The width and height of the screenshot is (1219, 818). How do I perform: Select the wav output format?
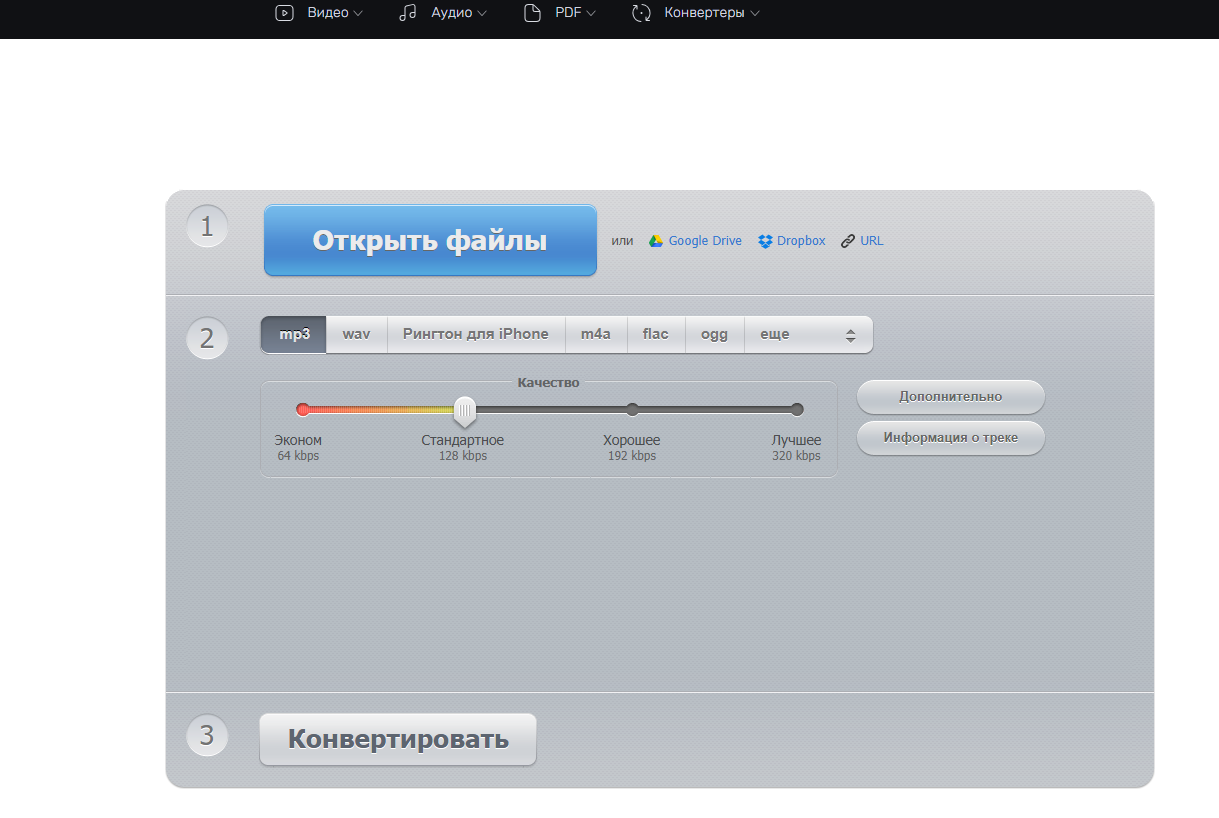[x=356, y=335]
